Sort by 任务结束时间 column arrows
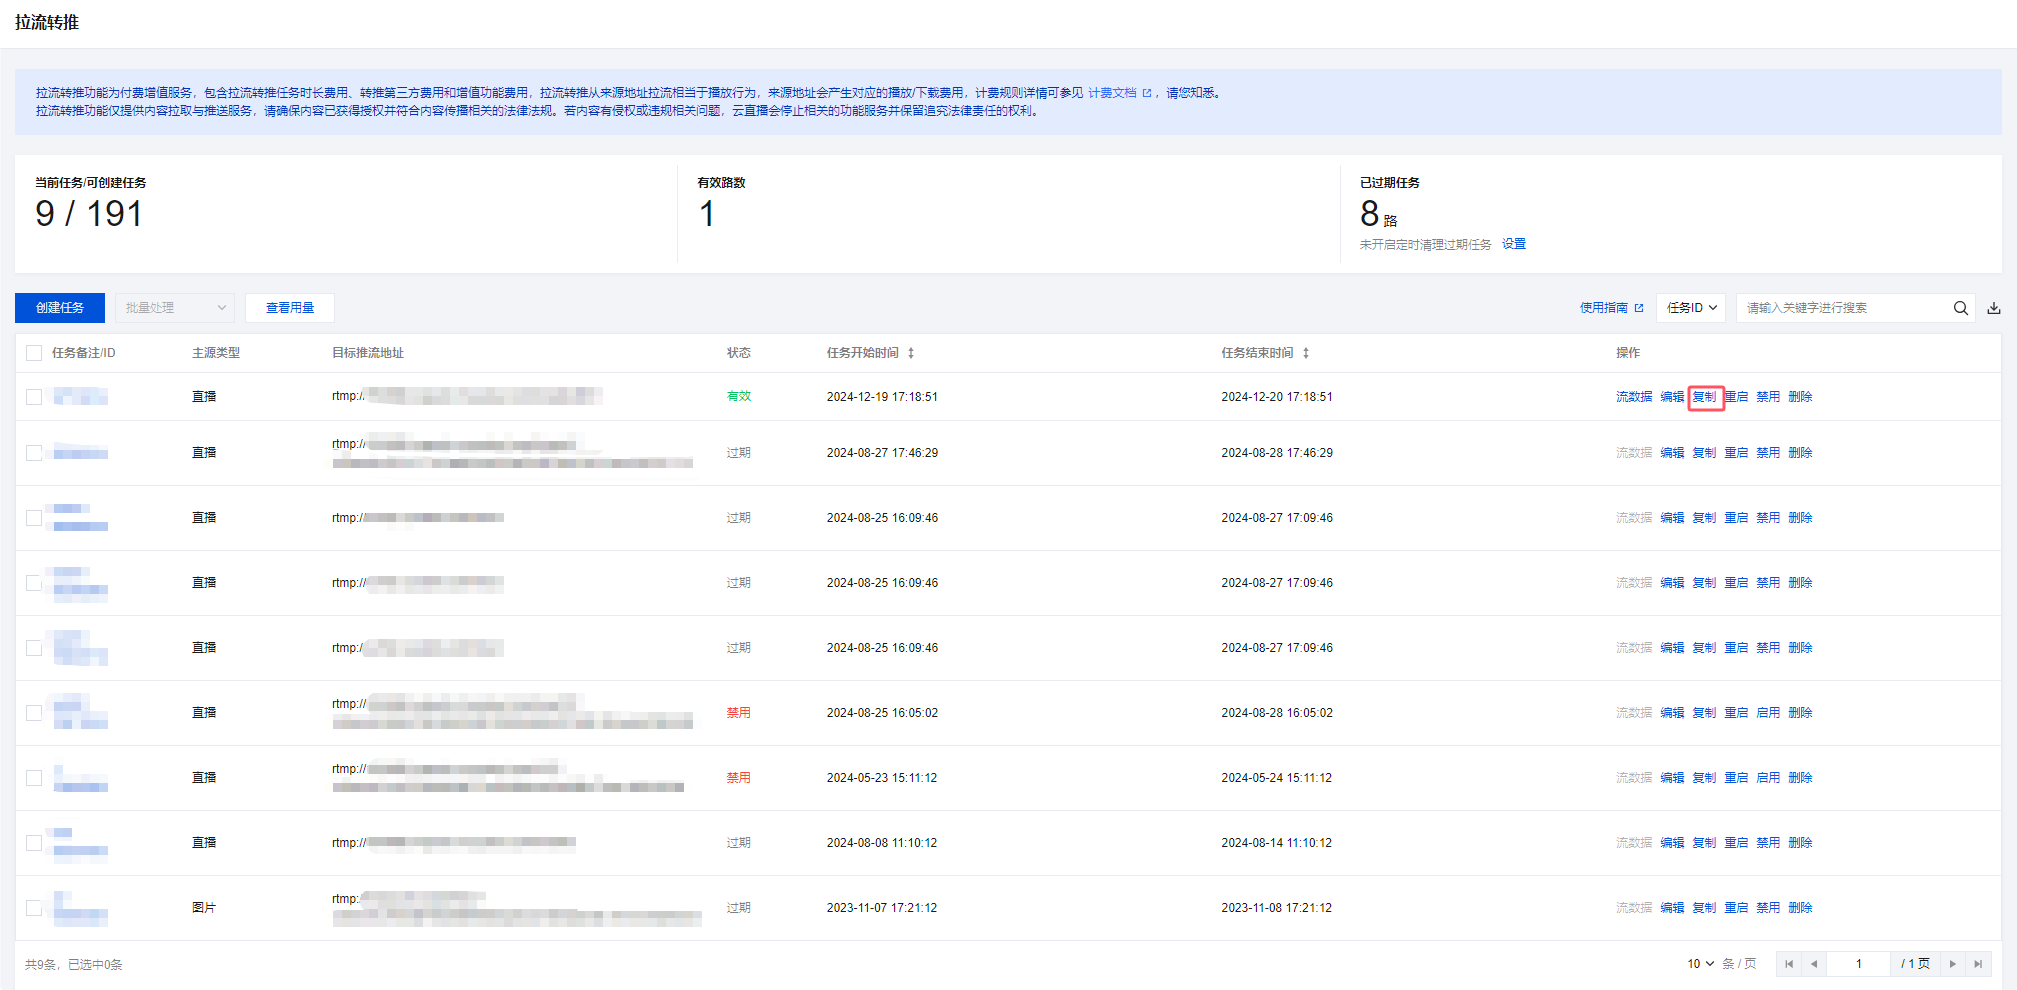This screenshot has height=990, width=2017. pyautogui.click(x=1306, y=353)
